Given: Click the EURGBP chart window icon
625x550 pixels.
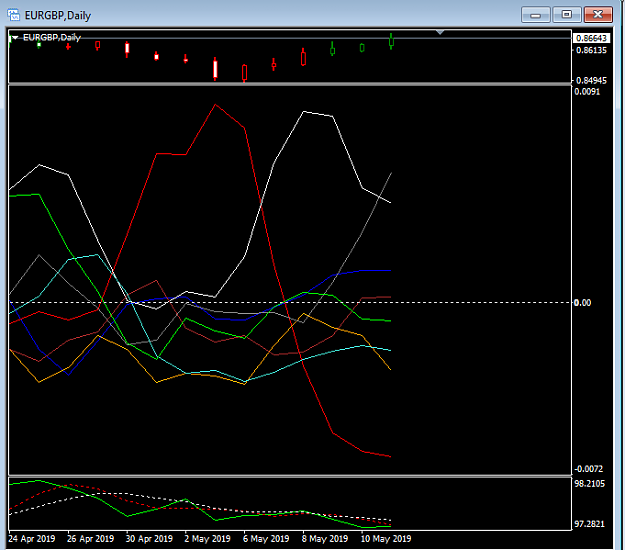Looking at the screenshot, I should pos(14,15).
